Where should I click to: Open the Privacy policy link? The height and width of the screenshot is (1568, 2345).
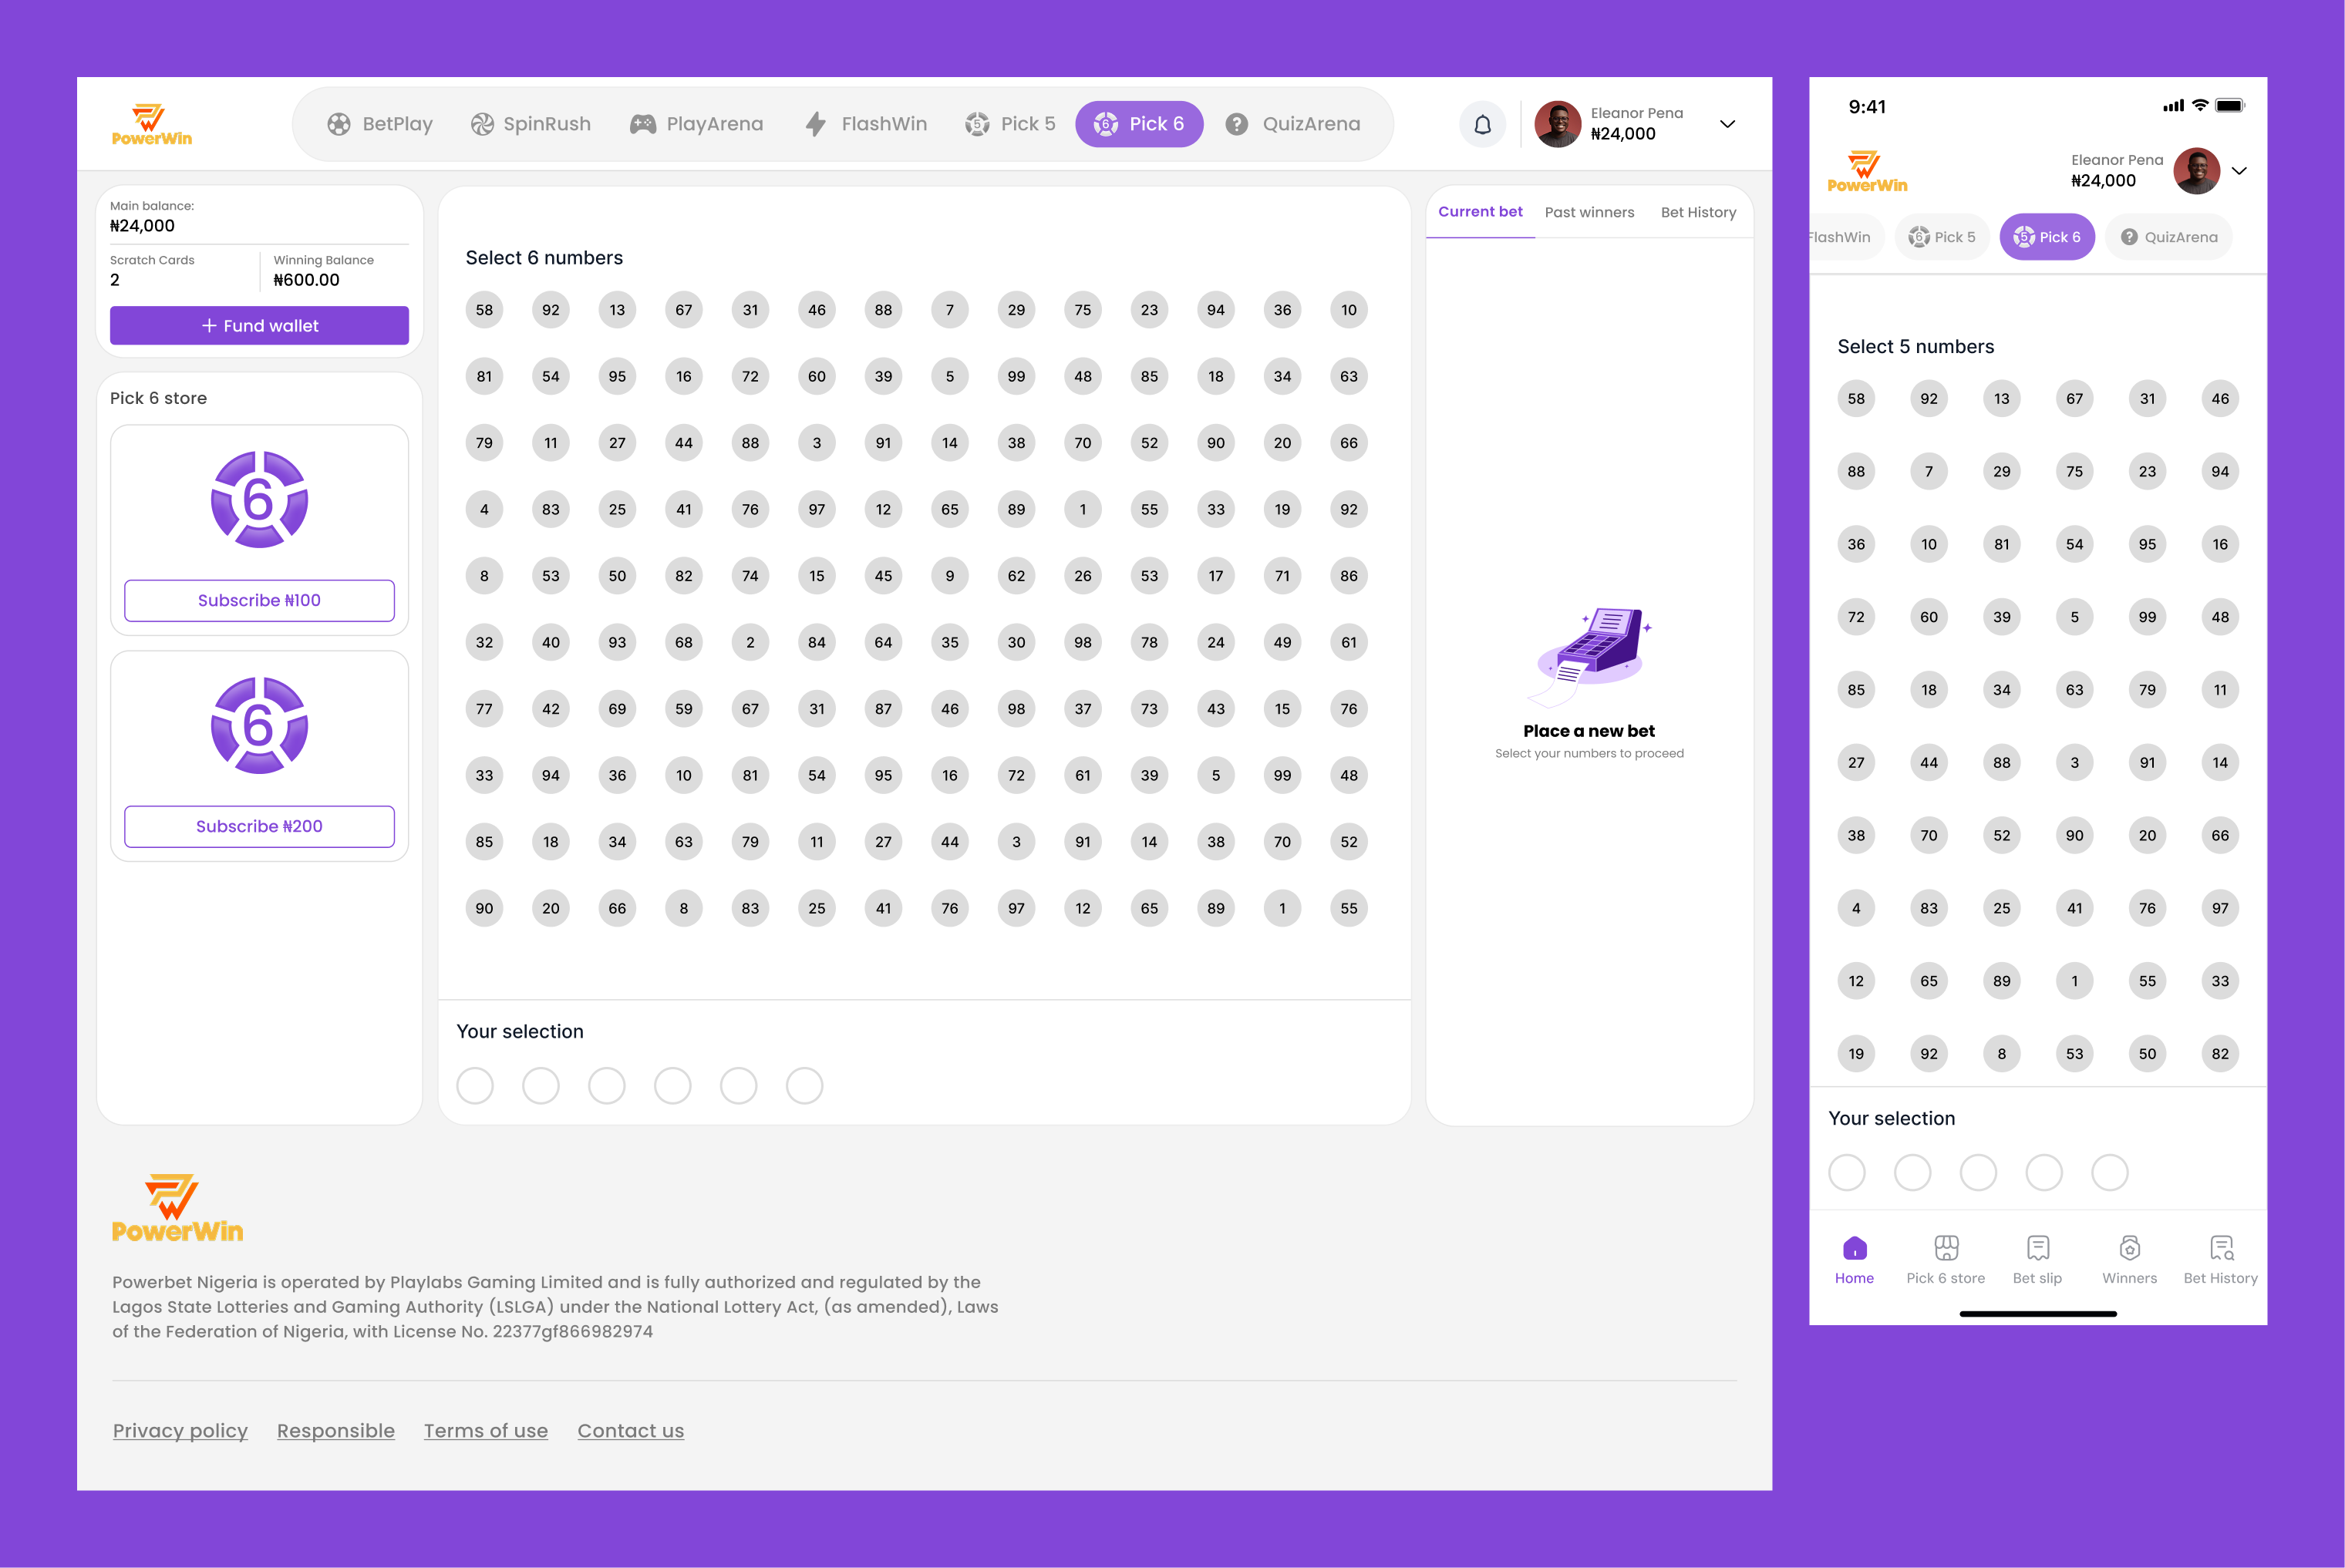(x=180, y=1431)
